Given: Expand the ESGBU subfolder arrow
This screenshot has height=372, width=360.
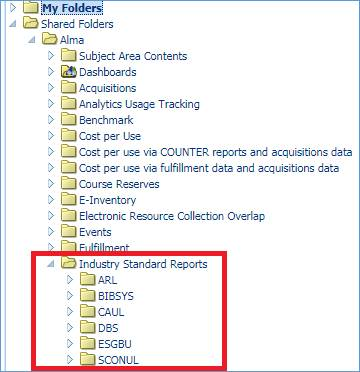Looking at the screenshot, I should click(x=70, y=344).
